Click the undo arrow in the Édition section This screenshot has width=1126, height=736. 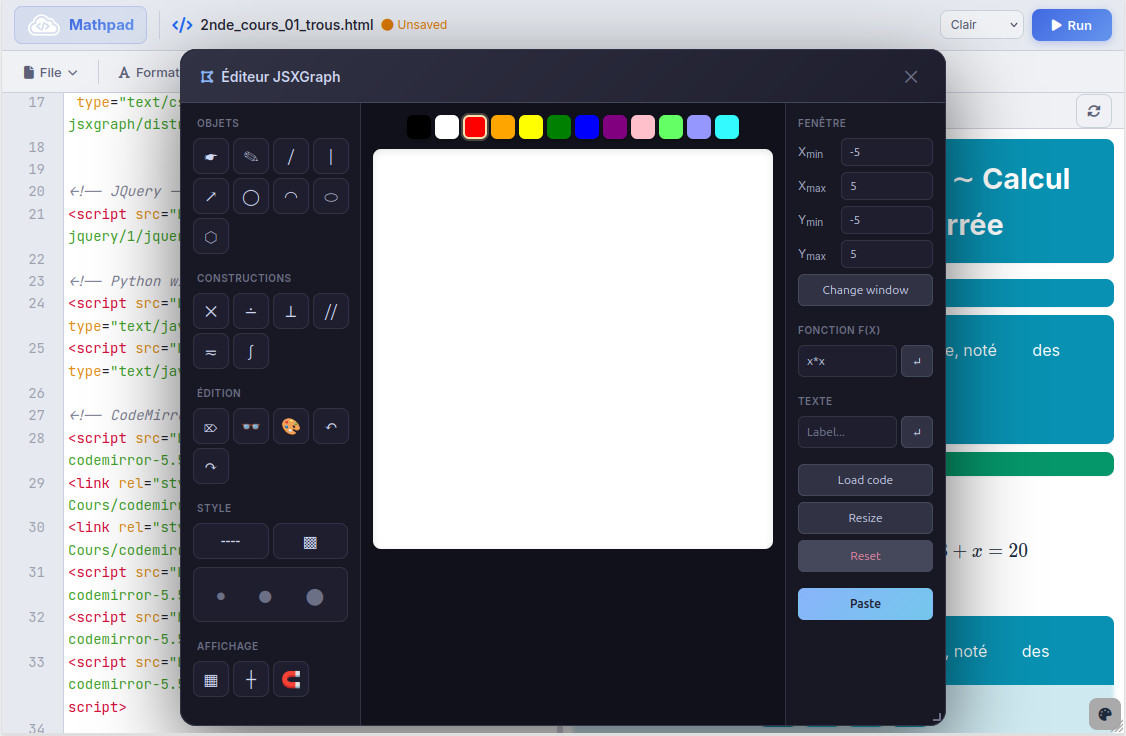coord(330,426)
